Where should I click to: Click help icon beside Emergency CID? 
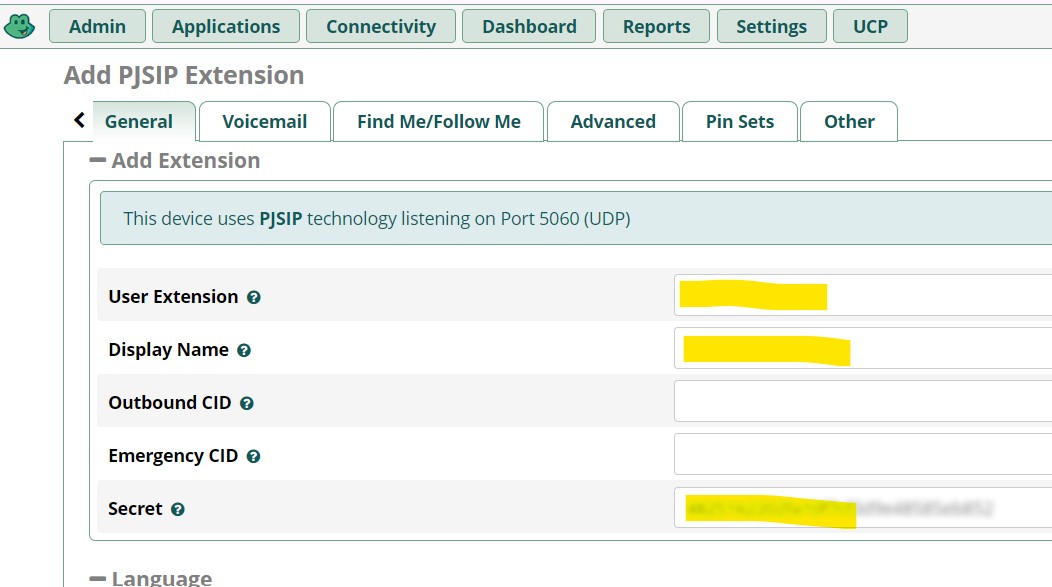point(254,457)
